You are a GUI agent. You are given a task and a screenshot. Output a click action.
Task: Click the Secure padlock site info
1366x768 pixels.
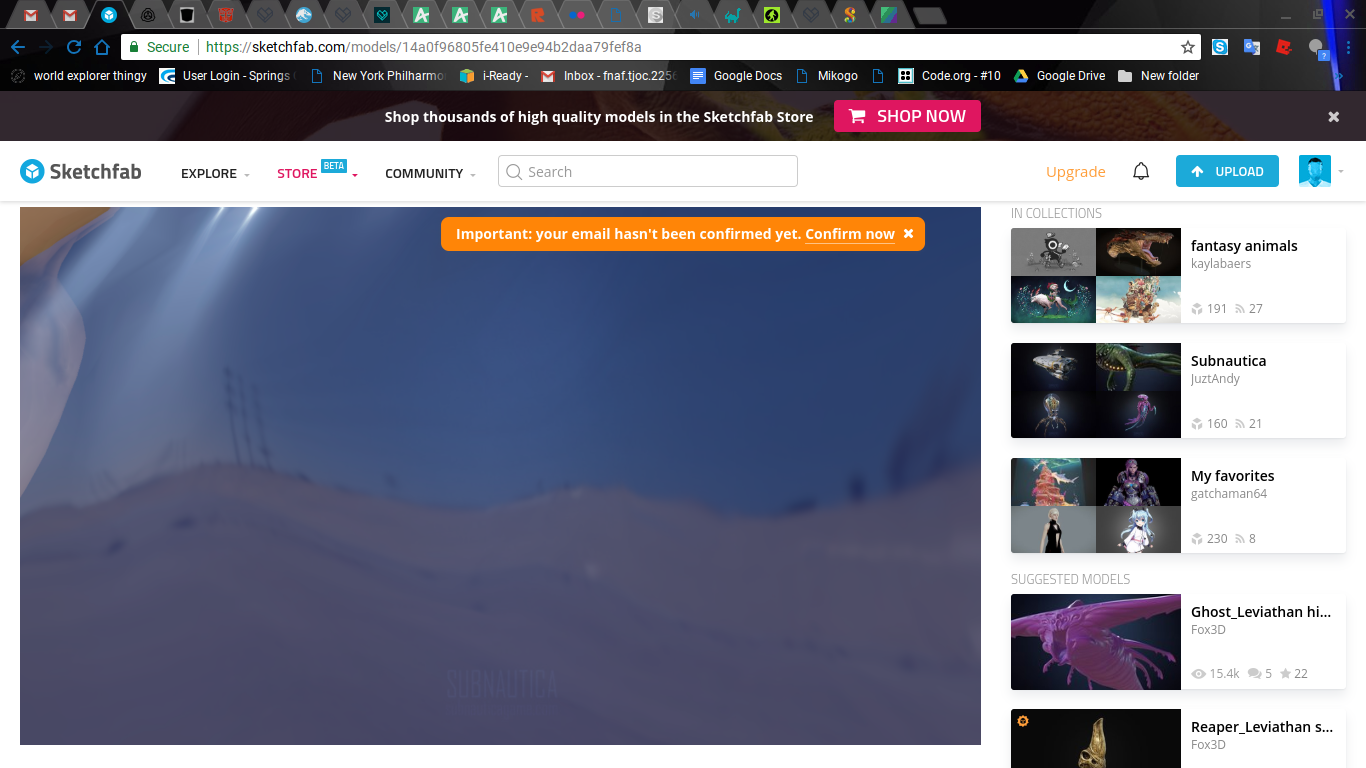(x=159, y=47)
